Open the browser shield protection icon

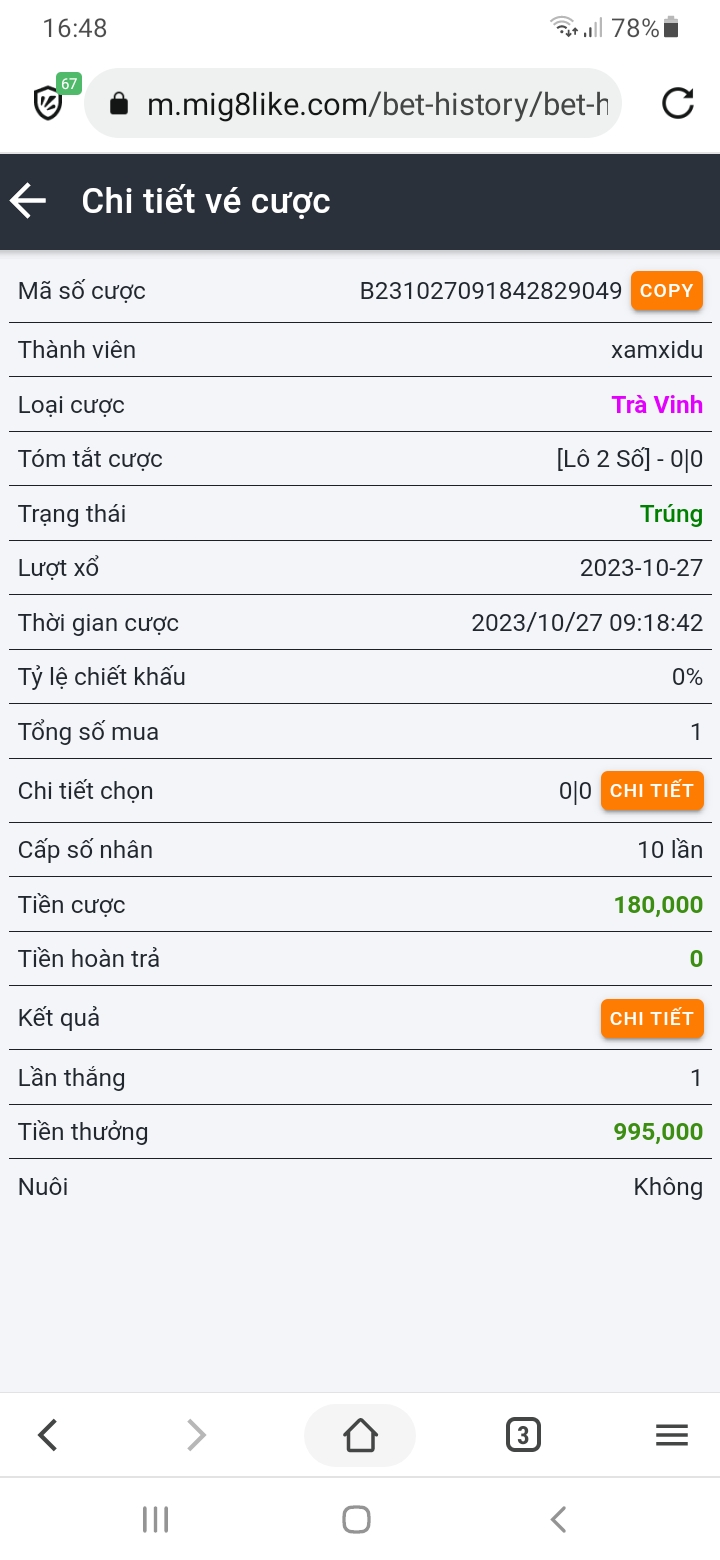coord(49,102)
